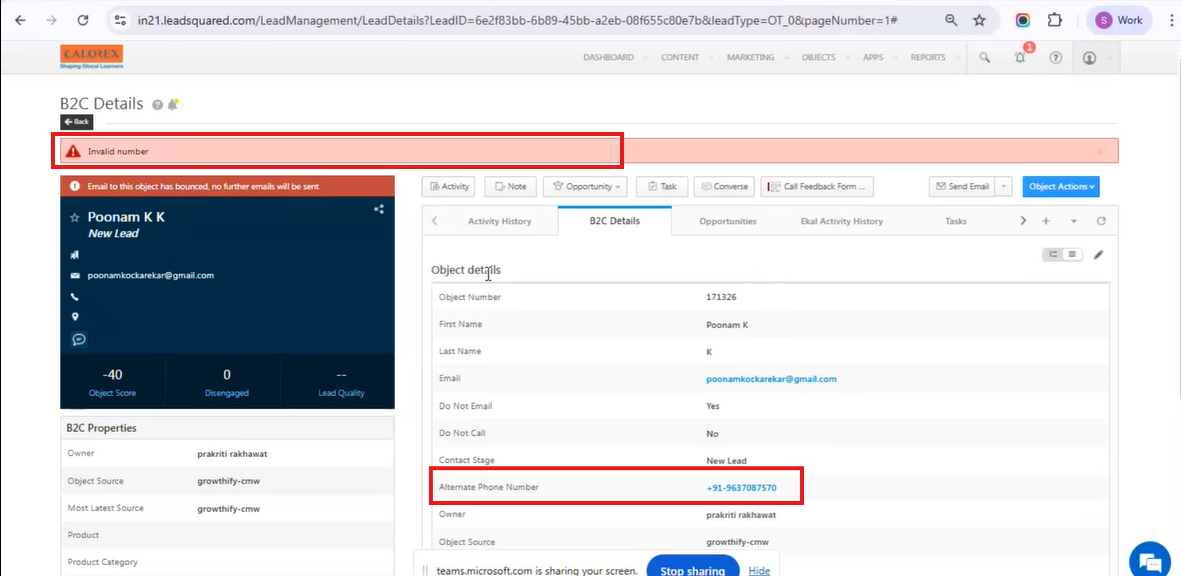Open the help question mark icon
The image size is (1181, 576).
pos(1055,58)
